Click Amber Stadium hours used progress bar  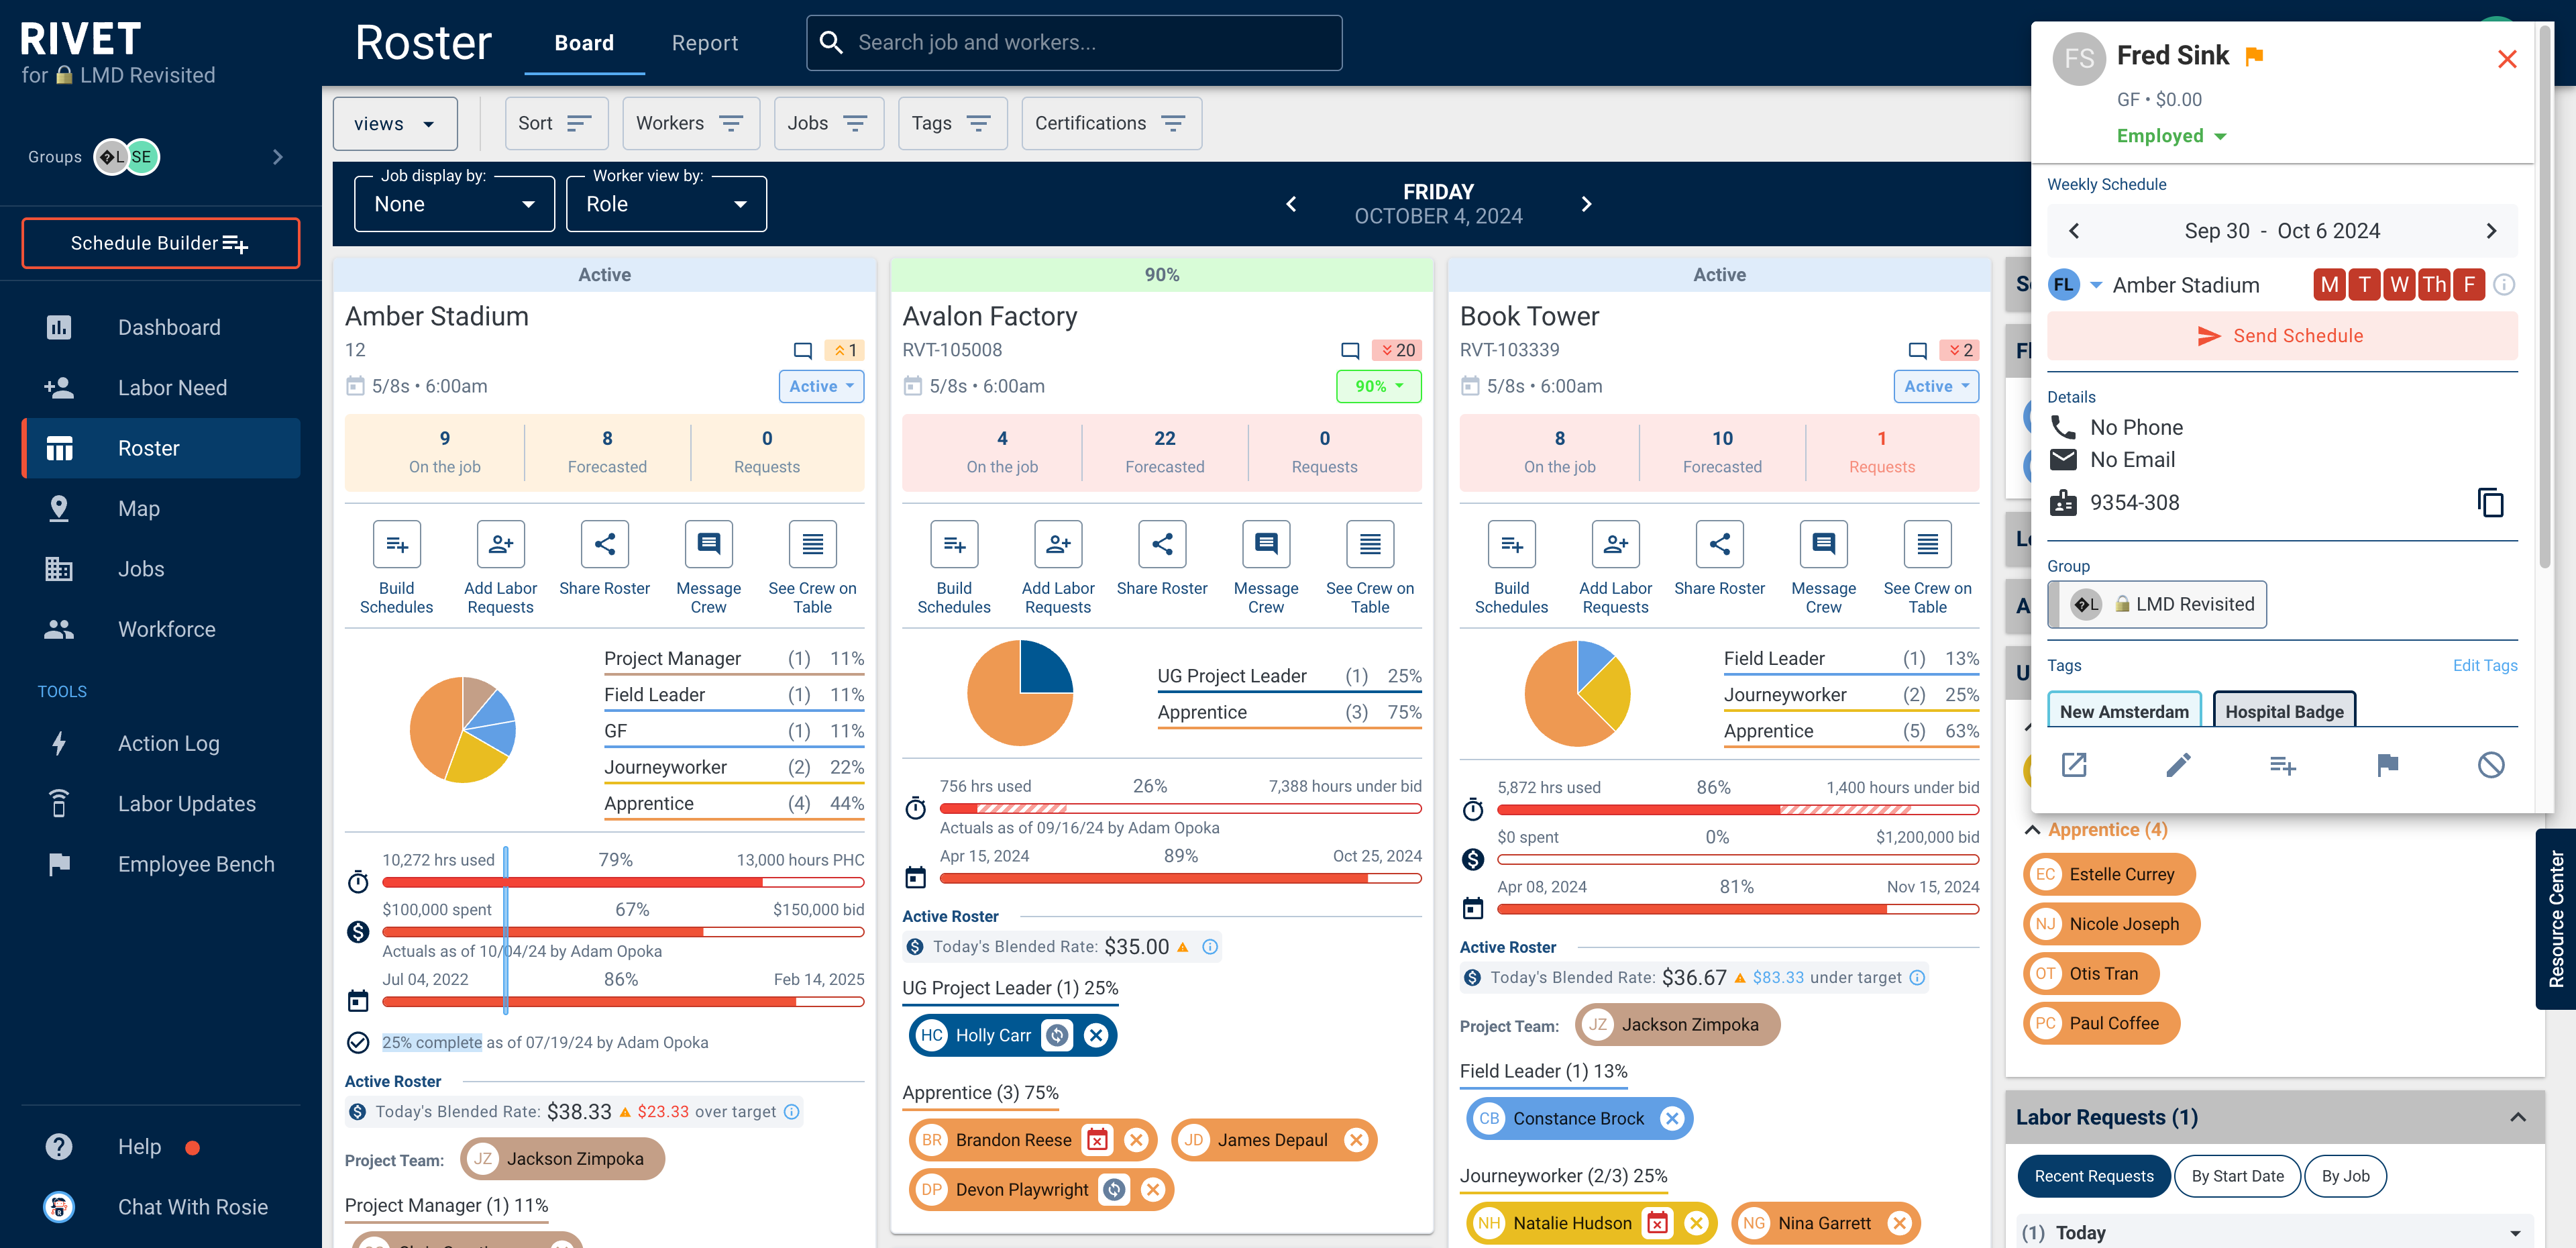coord(623,882)
